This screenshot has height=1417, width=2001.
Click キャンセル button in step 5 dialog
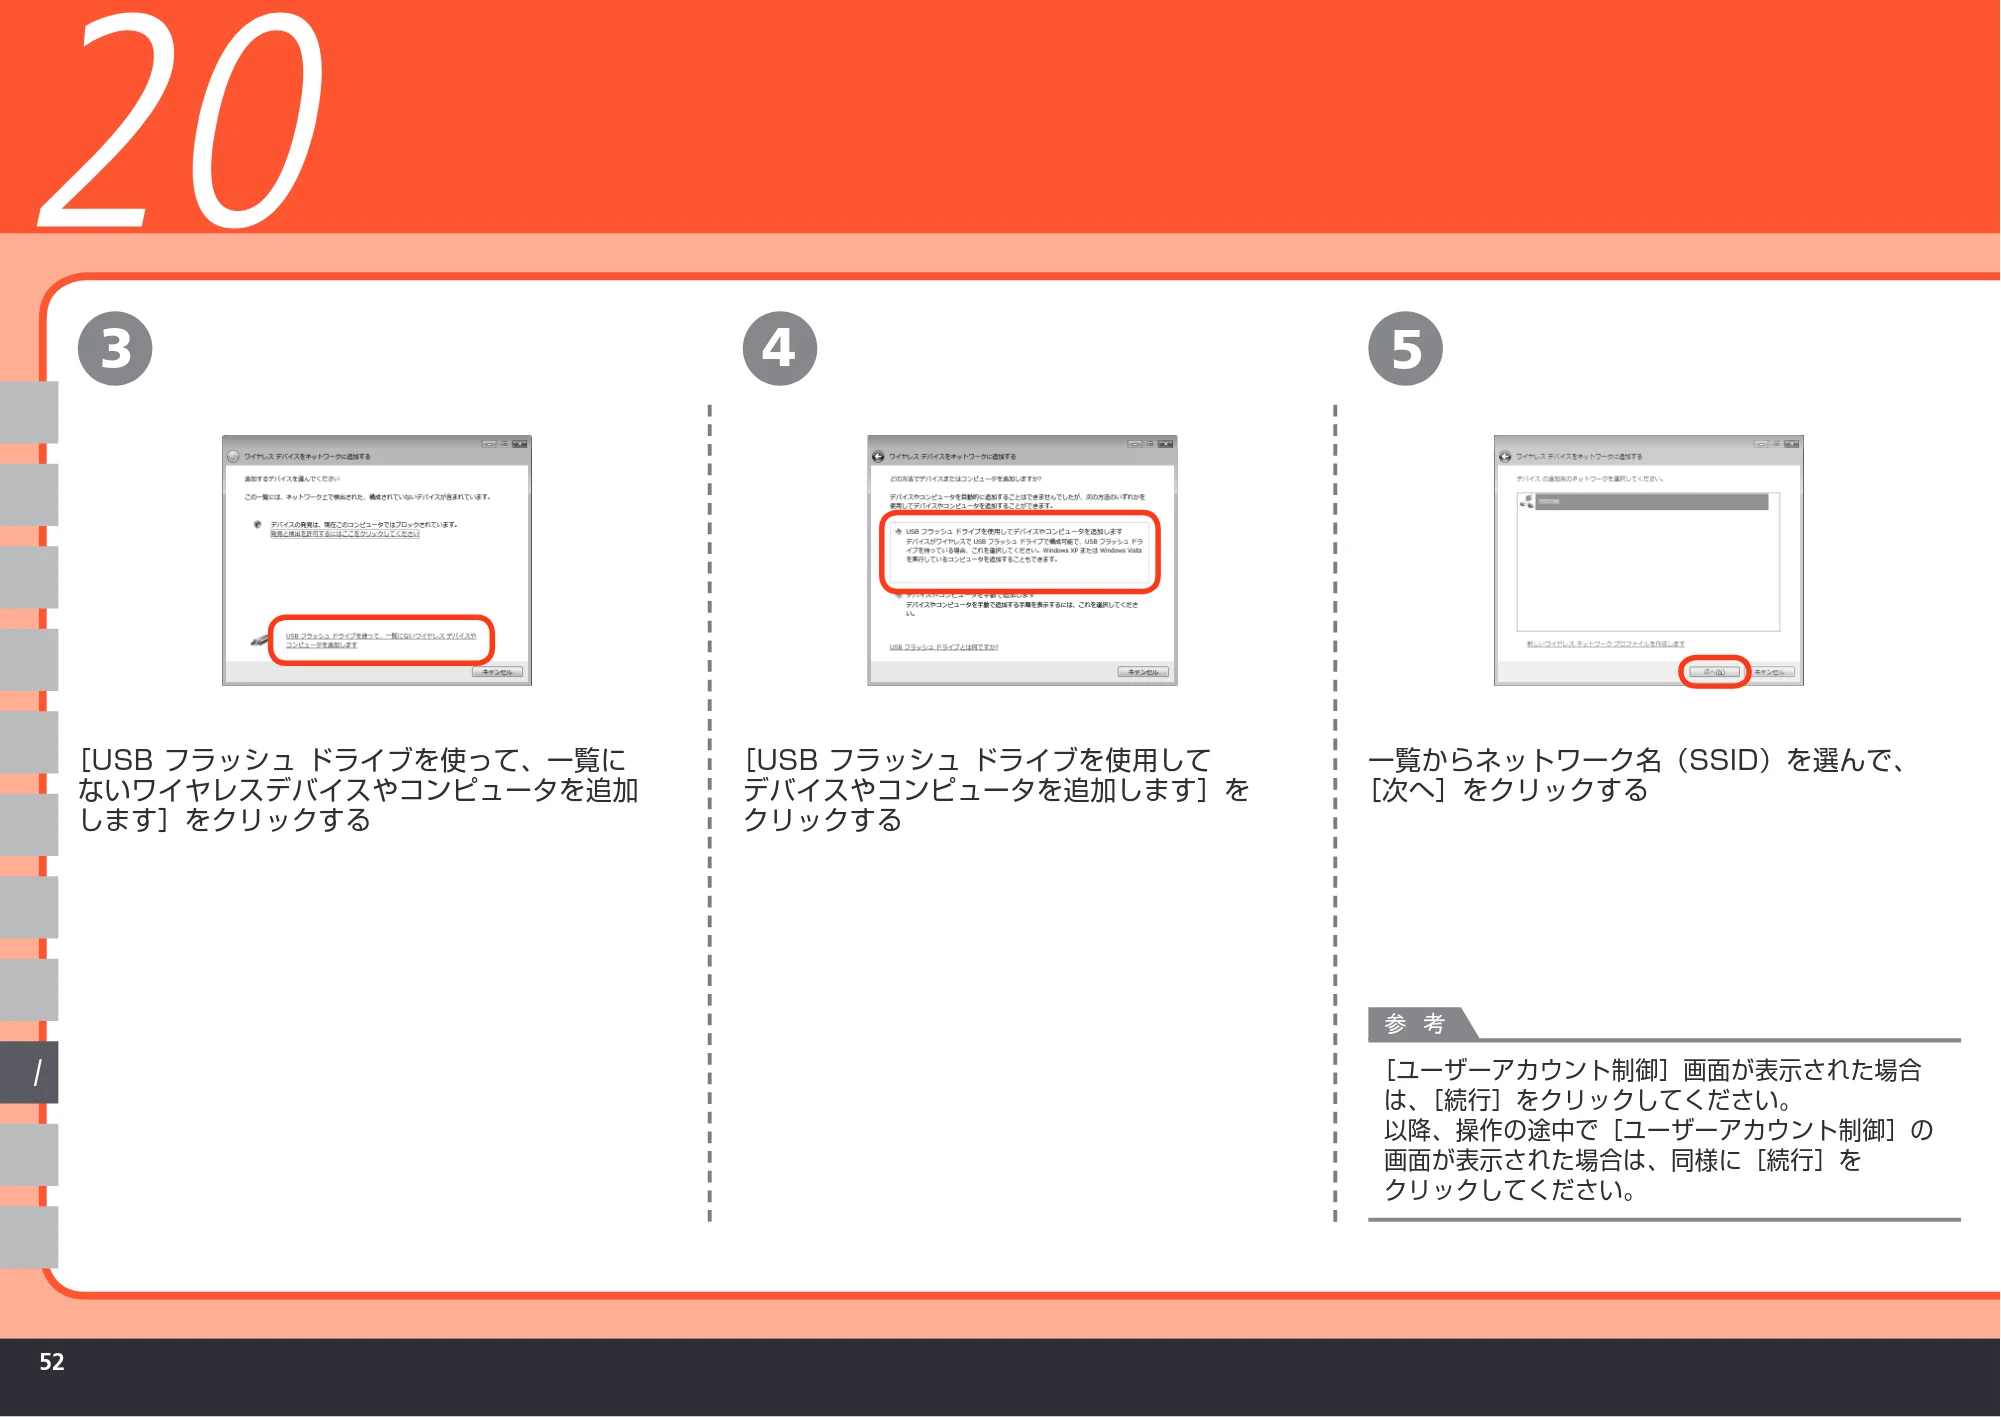click(1770, 672)
